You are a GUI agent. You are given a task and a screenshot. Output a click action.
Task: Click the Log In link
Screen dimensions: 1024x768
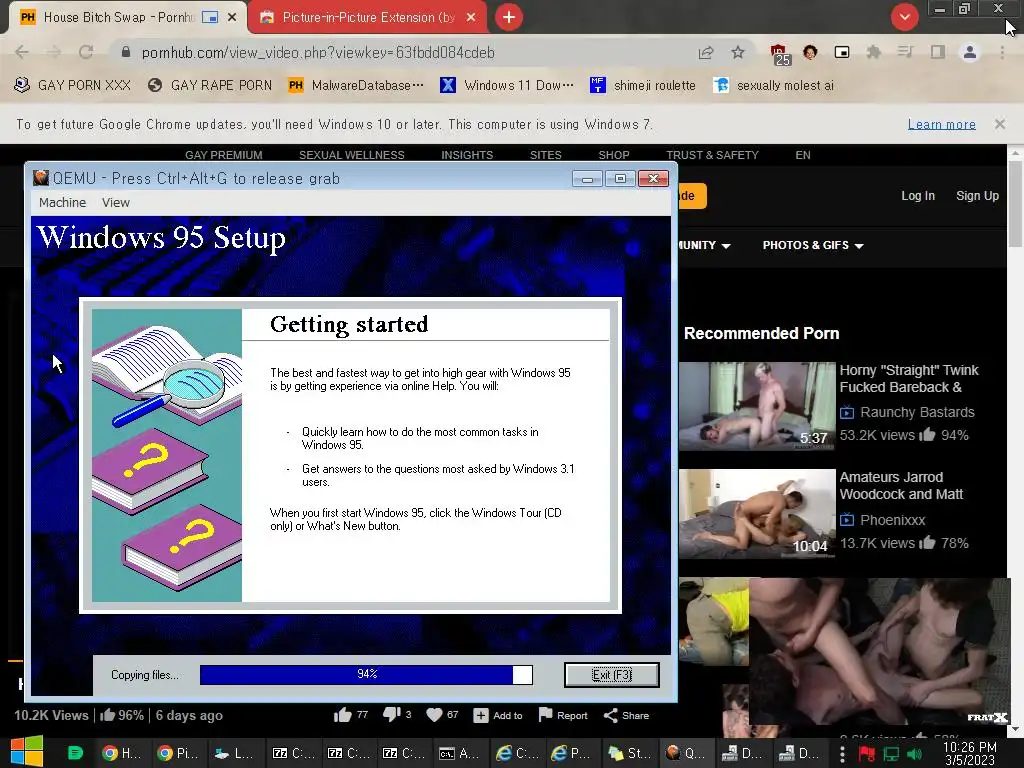[918, 195]
